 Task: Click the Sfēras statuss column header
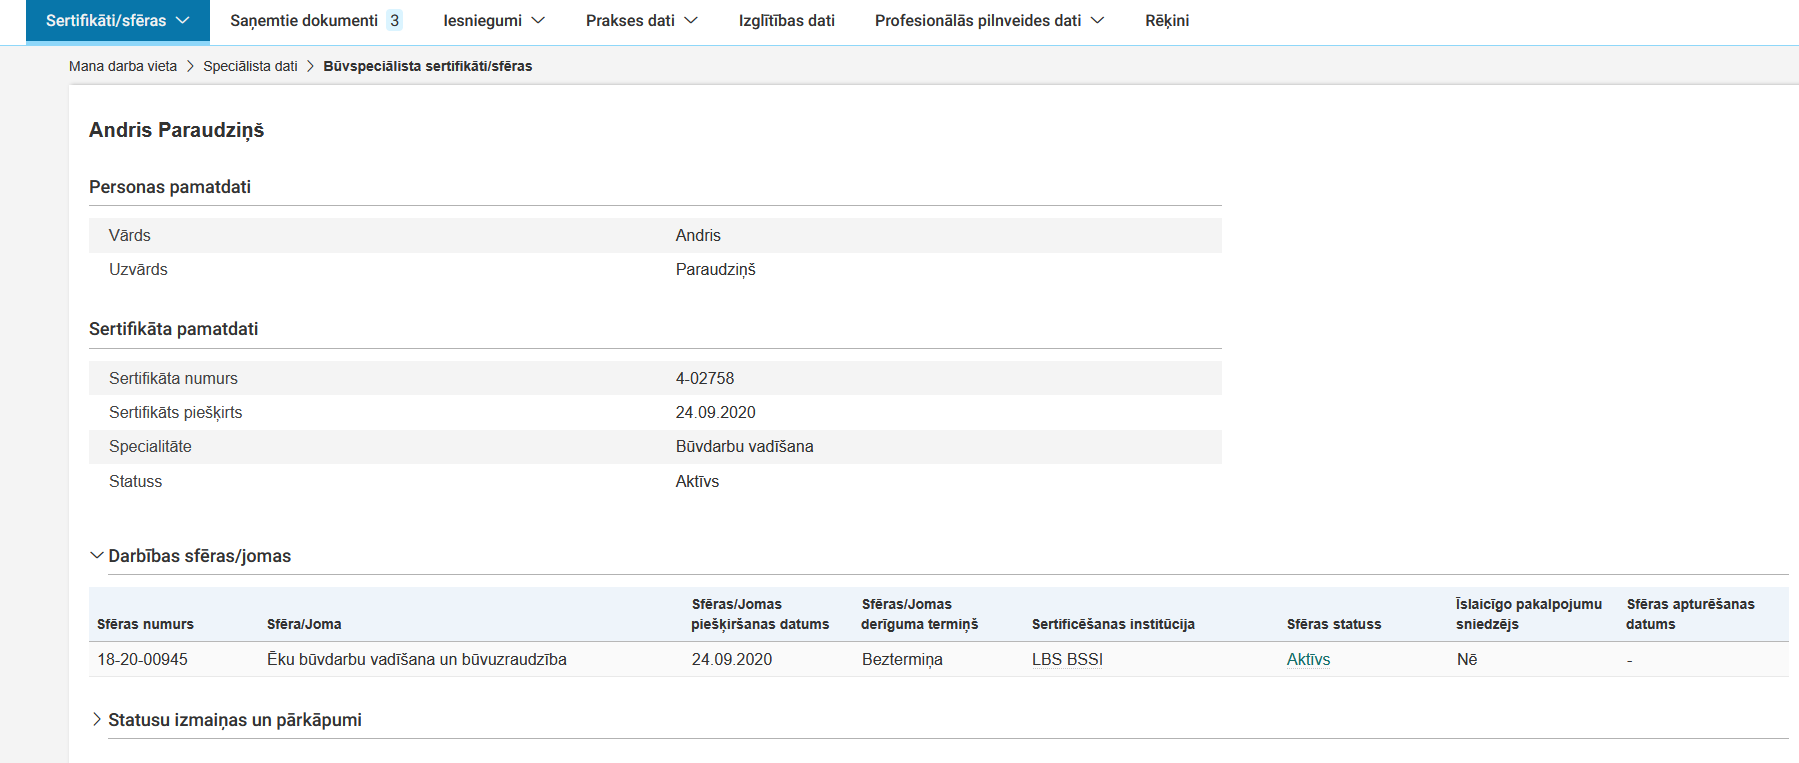(1334, 624)
